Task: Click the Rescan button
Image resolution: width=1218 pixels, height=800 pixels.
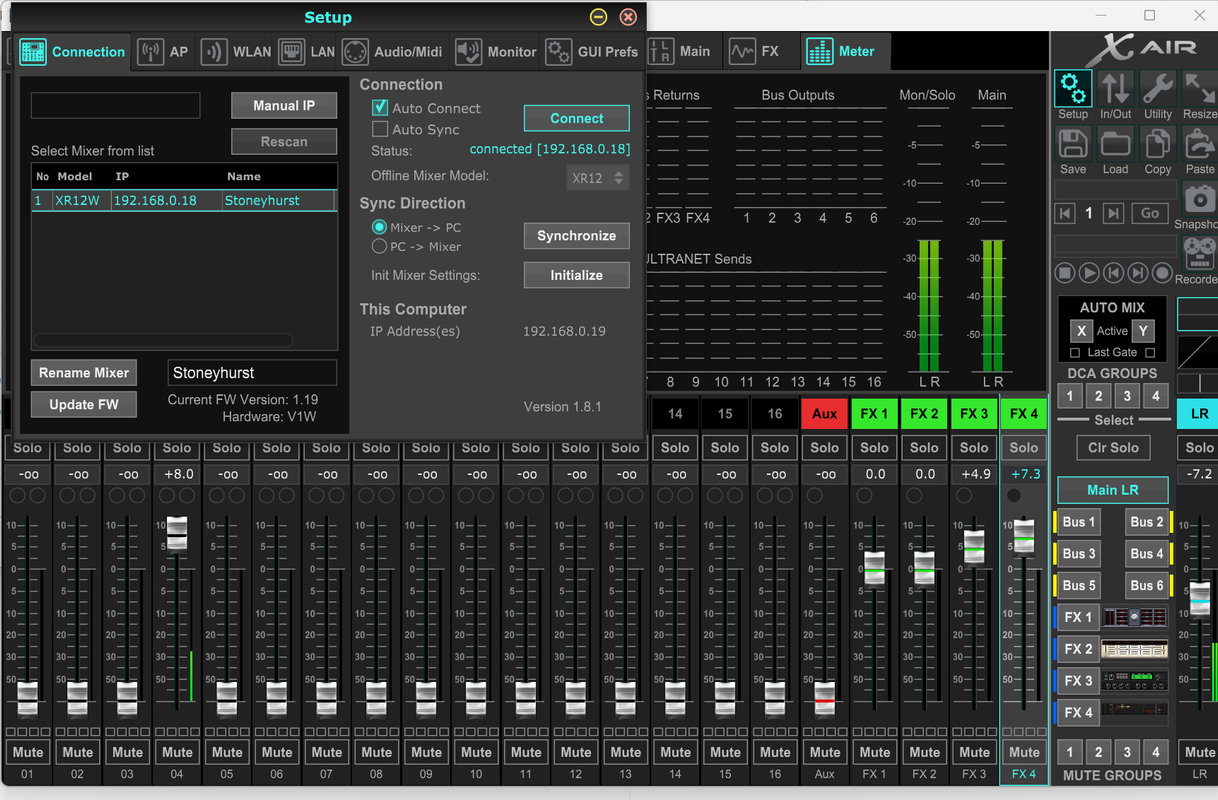Action: pos(284,142)
